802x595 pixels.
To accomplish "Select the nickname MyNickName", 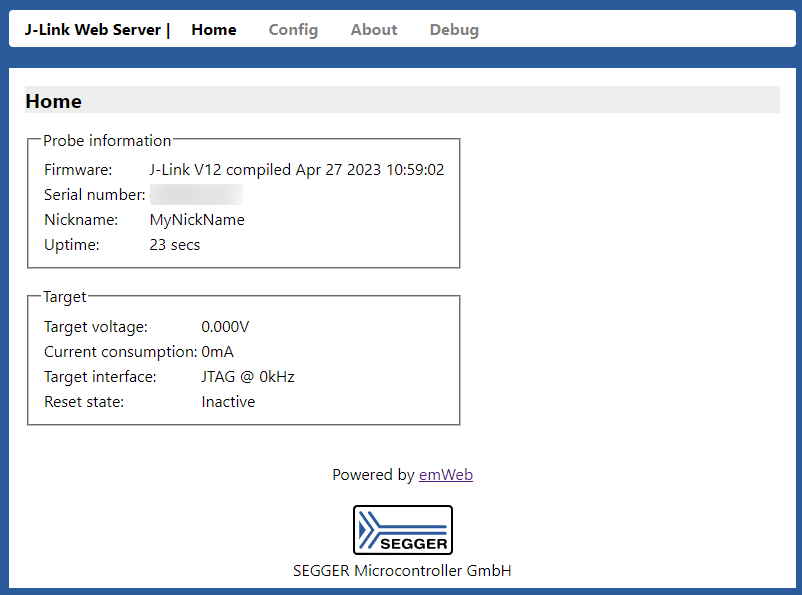I will [x=197, y=219].
